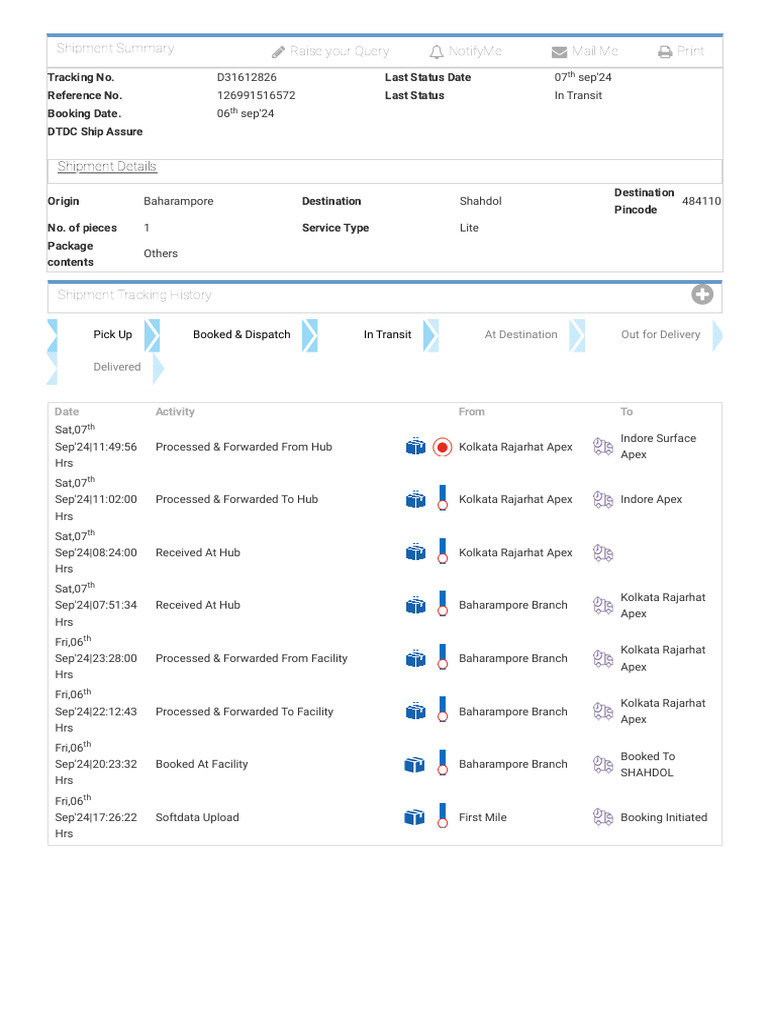Click service type value Lite
Viewport: 768px width, 1024px height.
469,228
